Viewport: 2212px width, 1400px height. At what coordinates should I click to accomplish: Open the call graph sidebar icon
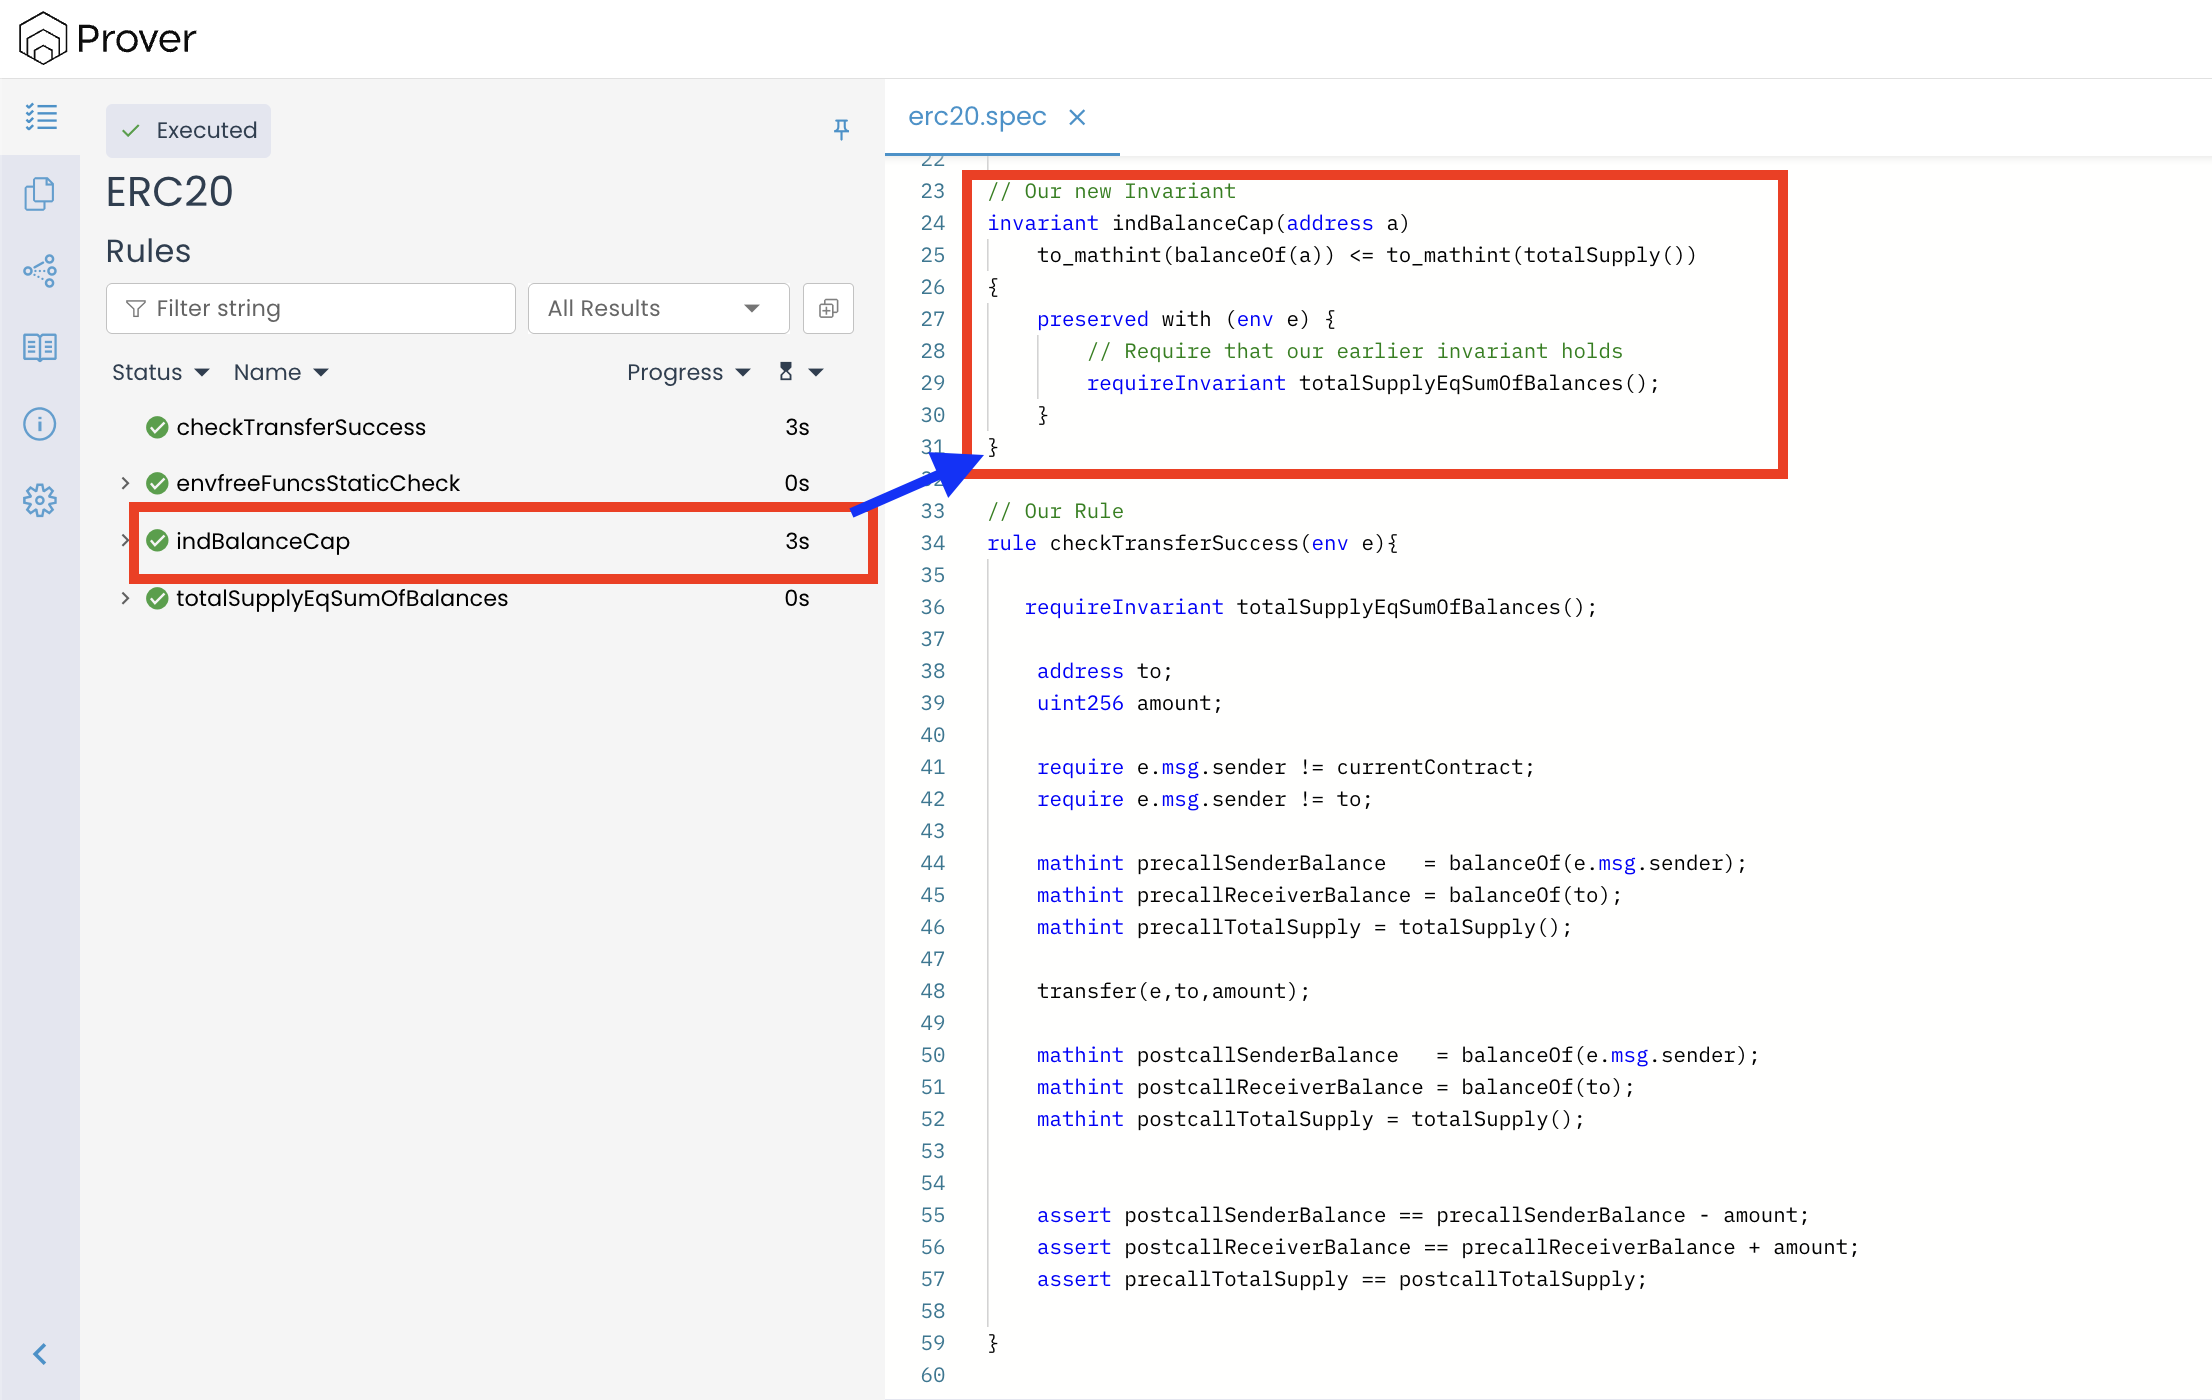point(40,270)
